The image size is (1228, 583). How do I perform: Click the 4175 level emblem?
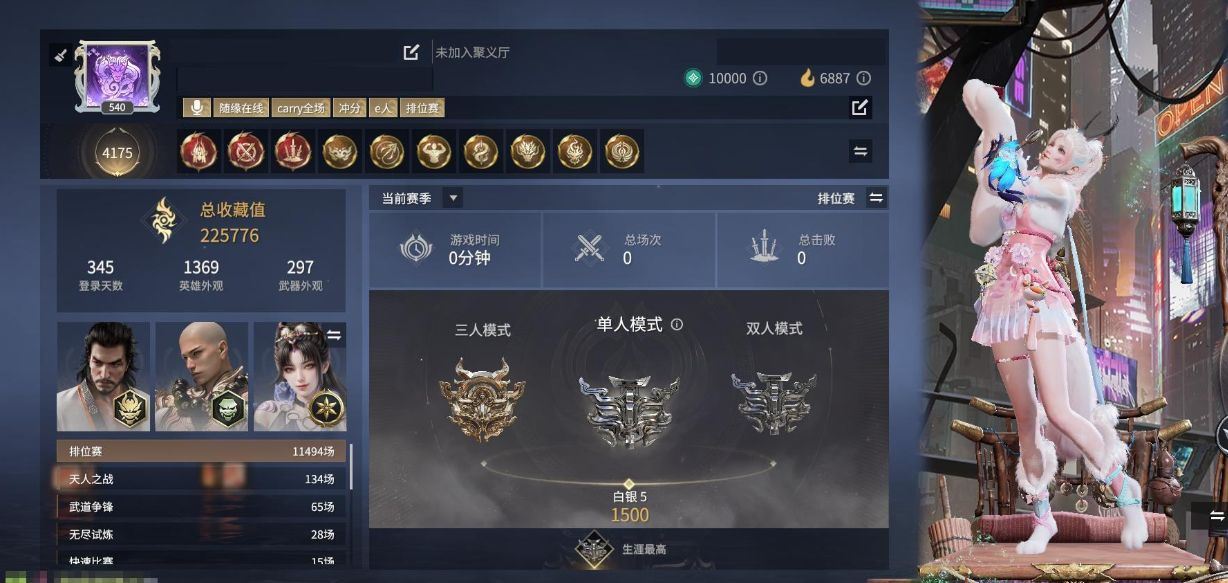tap(117, 153)
